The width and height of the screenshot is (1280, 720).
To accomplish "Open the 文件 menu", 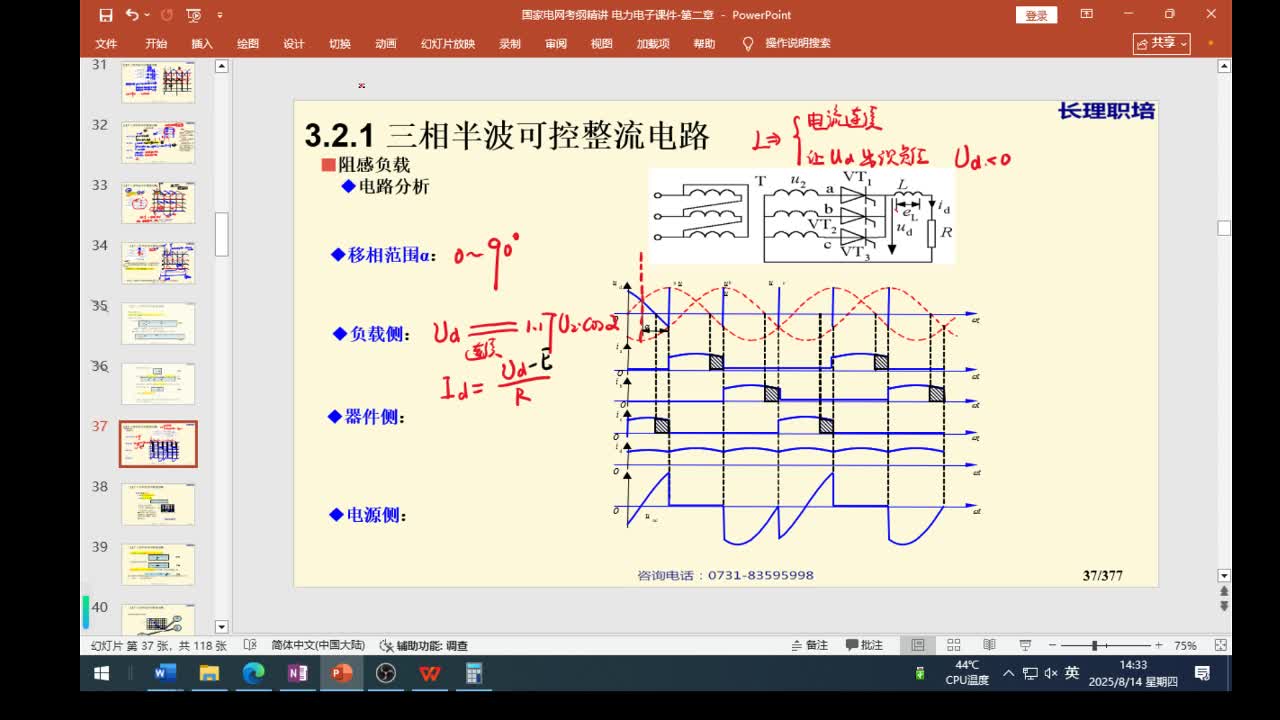I will coord(106,44).
